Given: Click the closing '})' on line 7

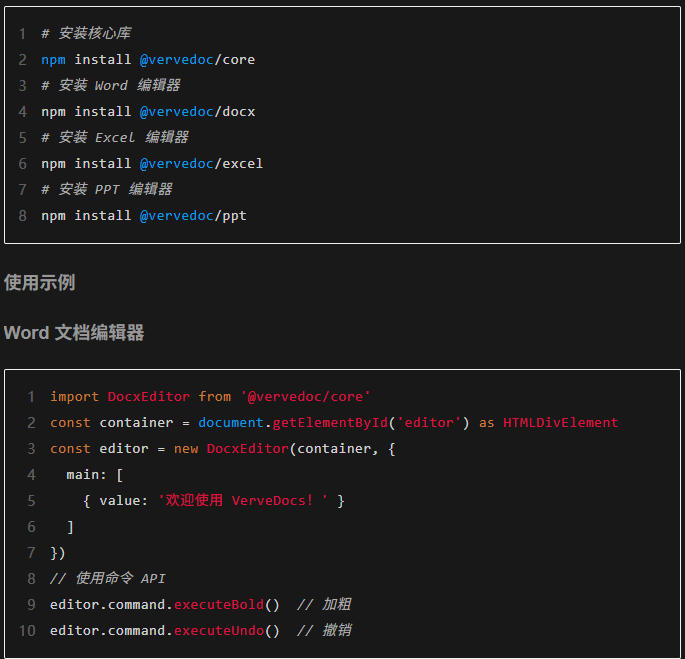Looking at the screenshot, I should tap(58, 553).
